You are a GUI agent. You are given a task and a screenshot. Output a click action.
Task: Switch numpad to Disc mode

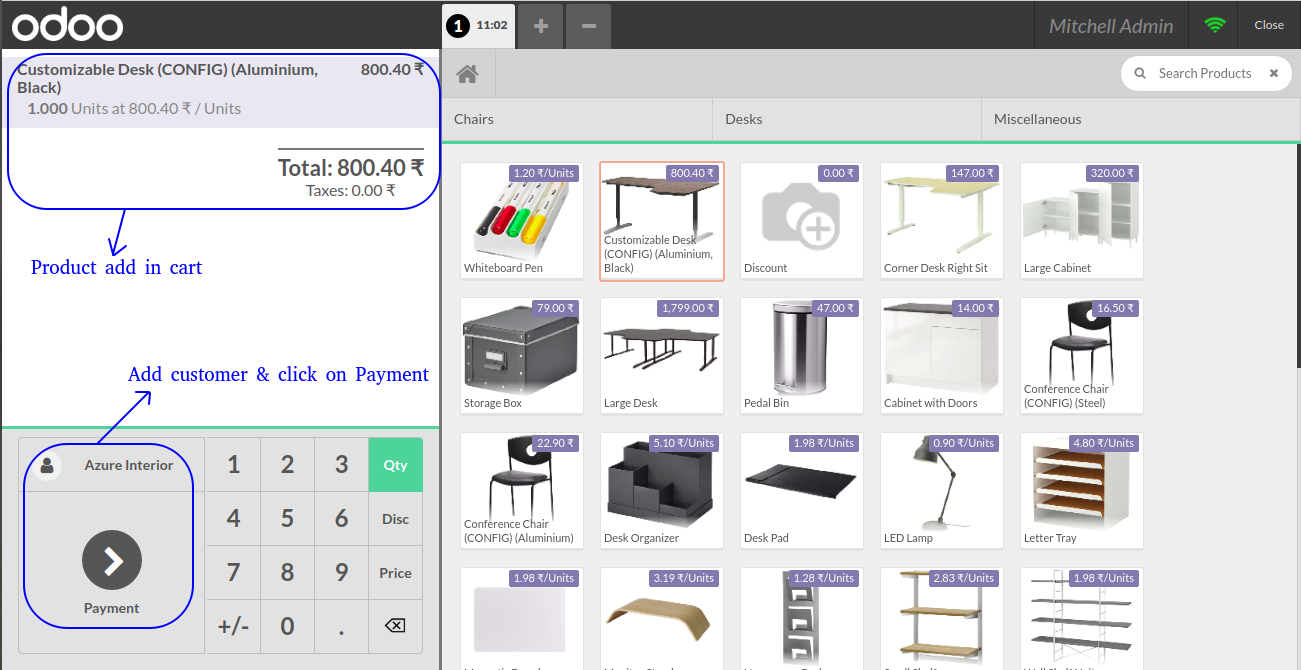pos(395,519)
